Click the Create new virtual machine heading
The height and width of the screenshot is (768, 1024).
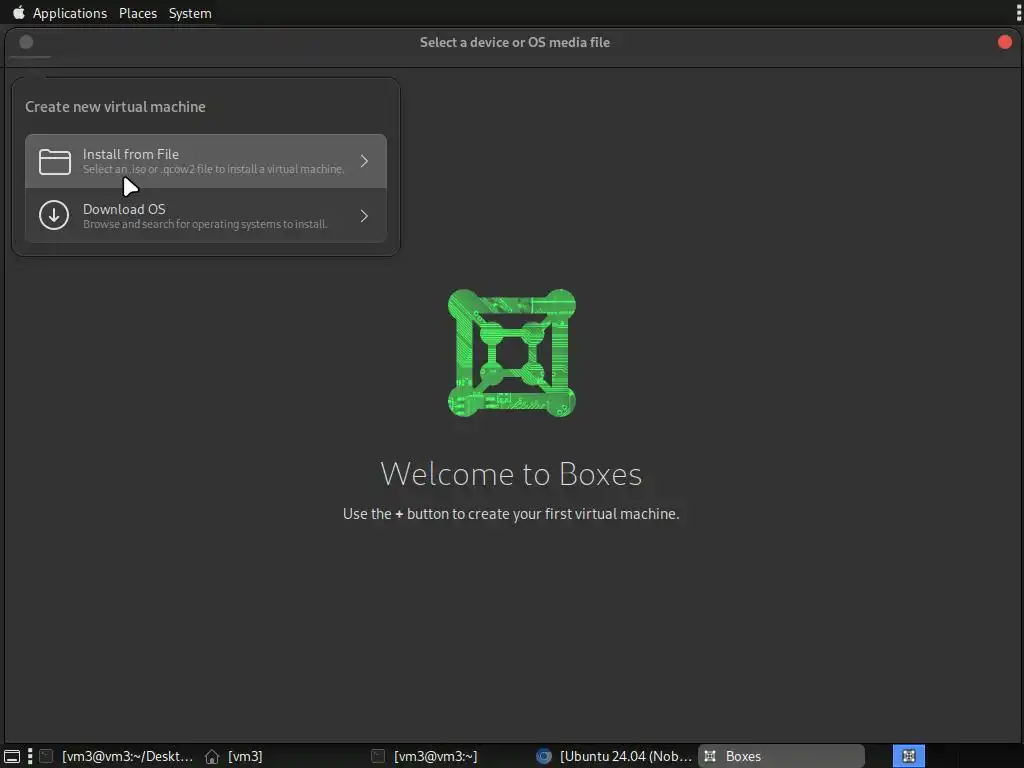[x=115, y=106]
